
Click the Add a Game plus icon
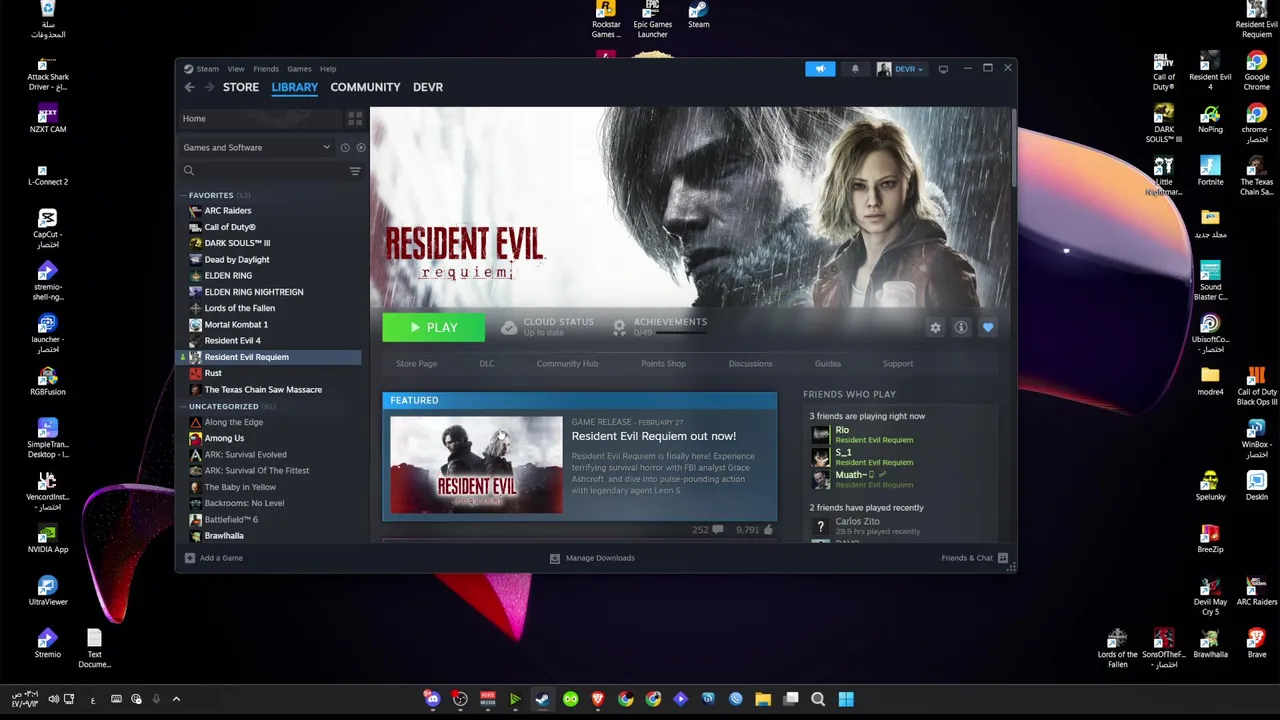pyautogui.click(x=190, y=558)
